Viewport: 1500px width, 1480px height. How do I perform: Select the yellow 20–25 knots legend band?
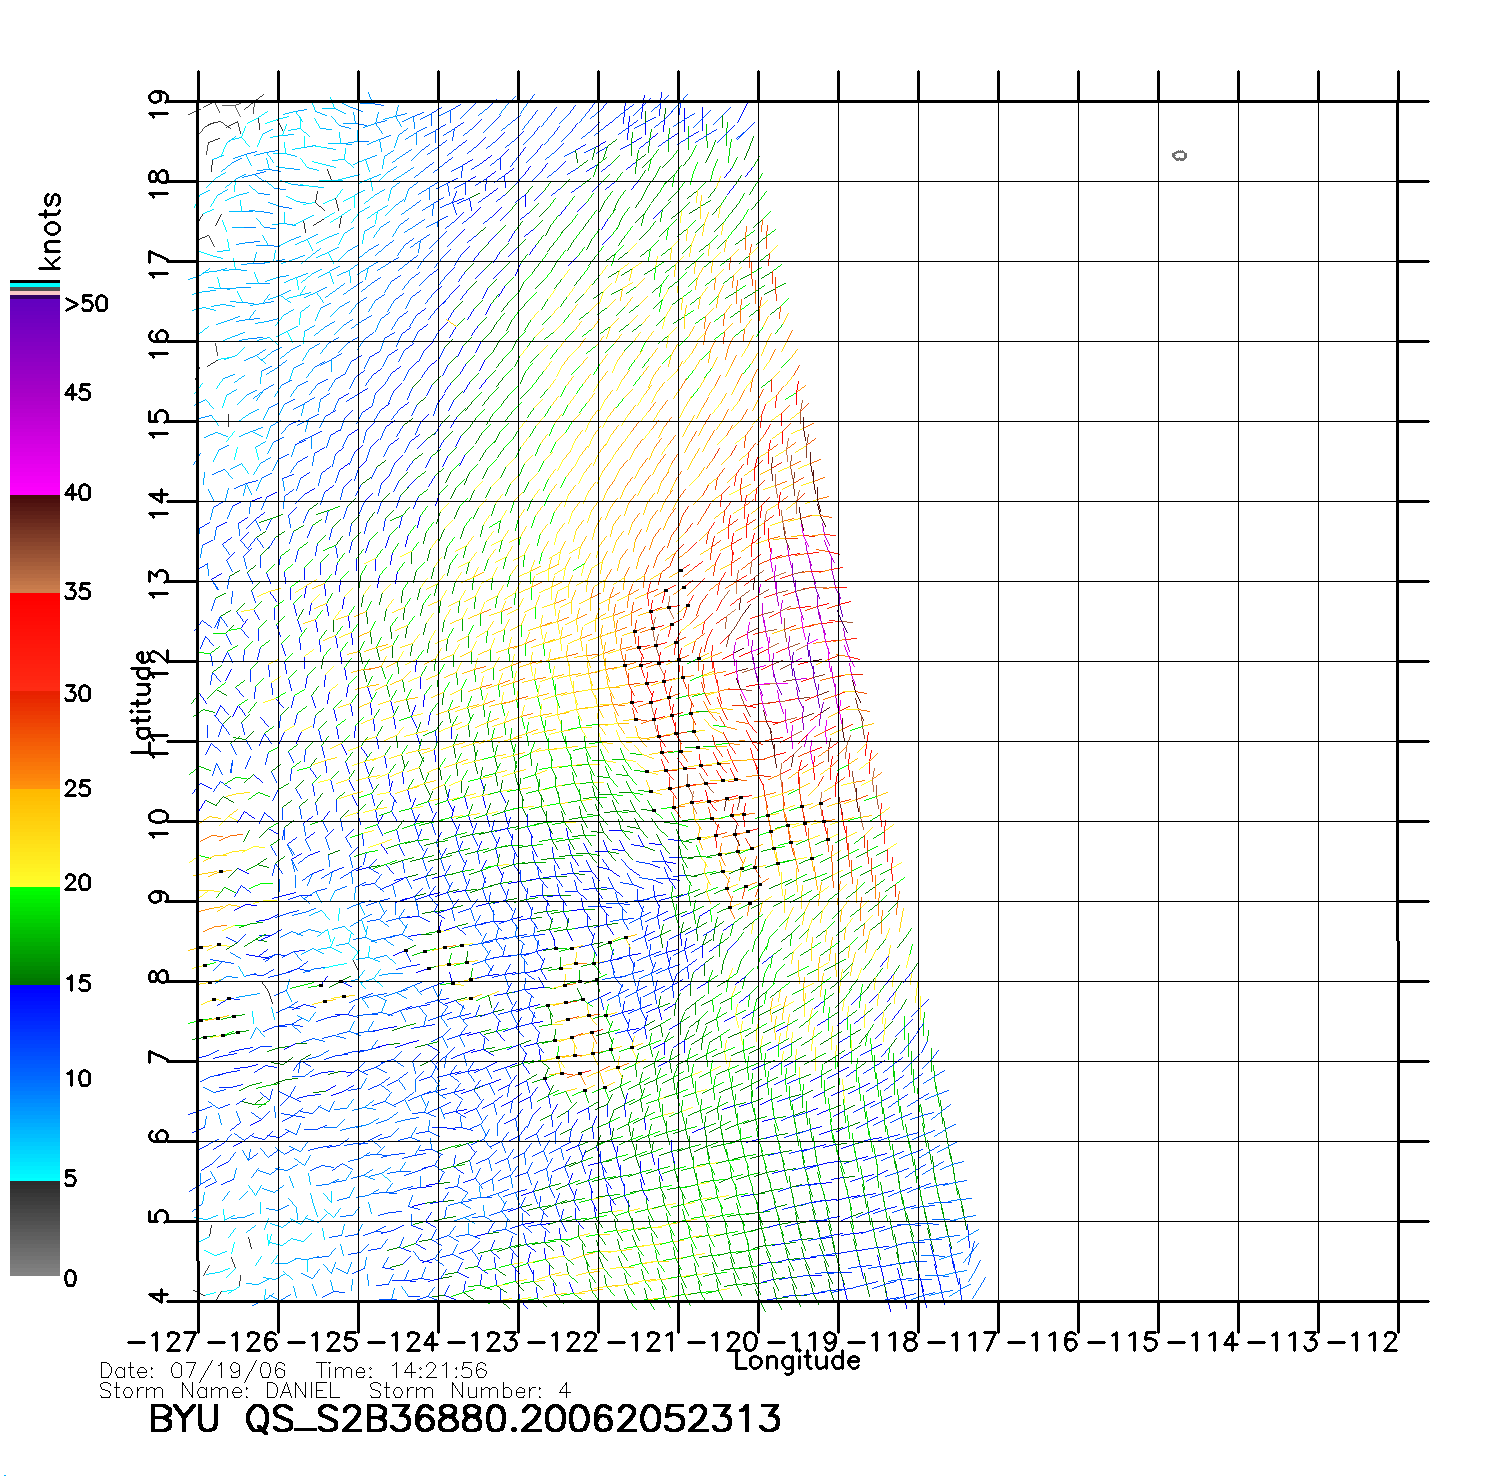[x=34, y=837]
